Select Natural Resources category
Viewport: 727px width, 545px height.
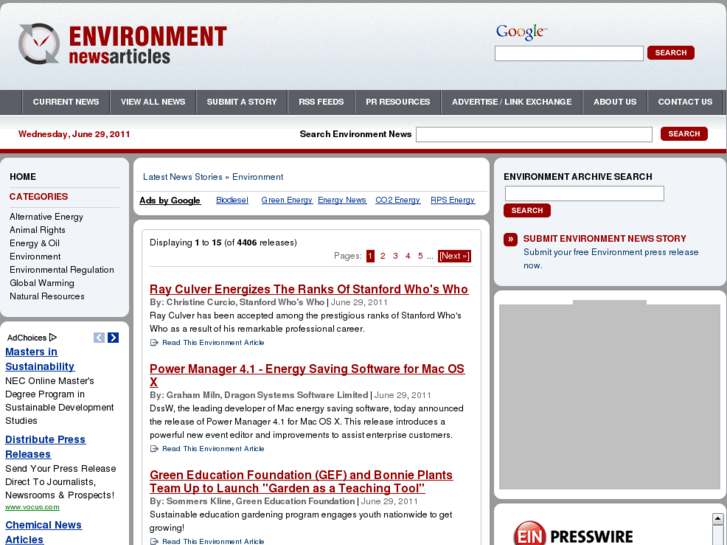click(x=47, y=296)
